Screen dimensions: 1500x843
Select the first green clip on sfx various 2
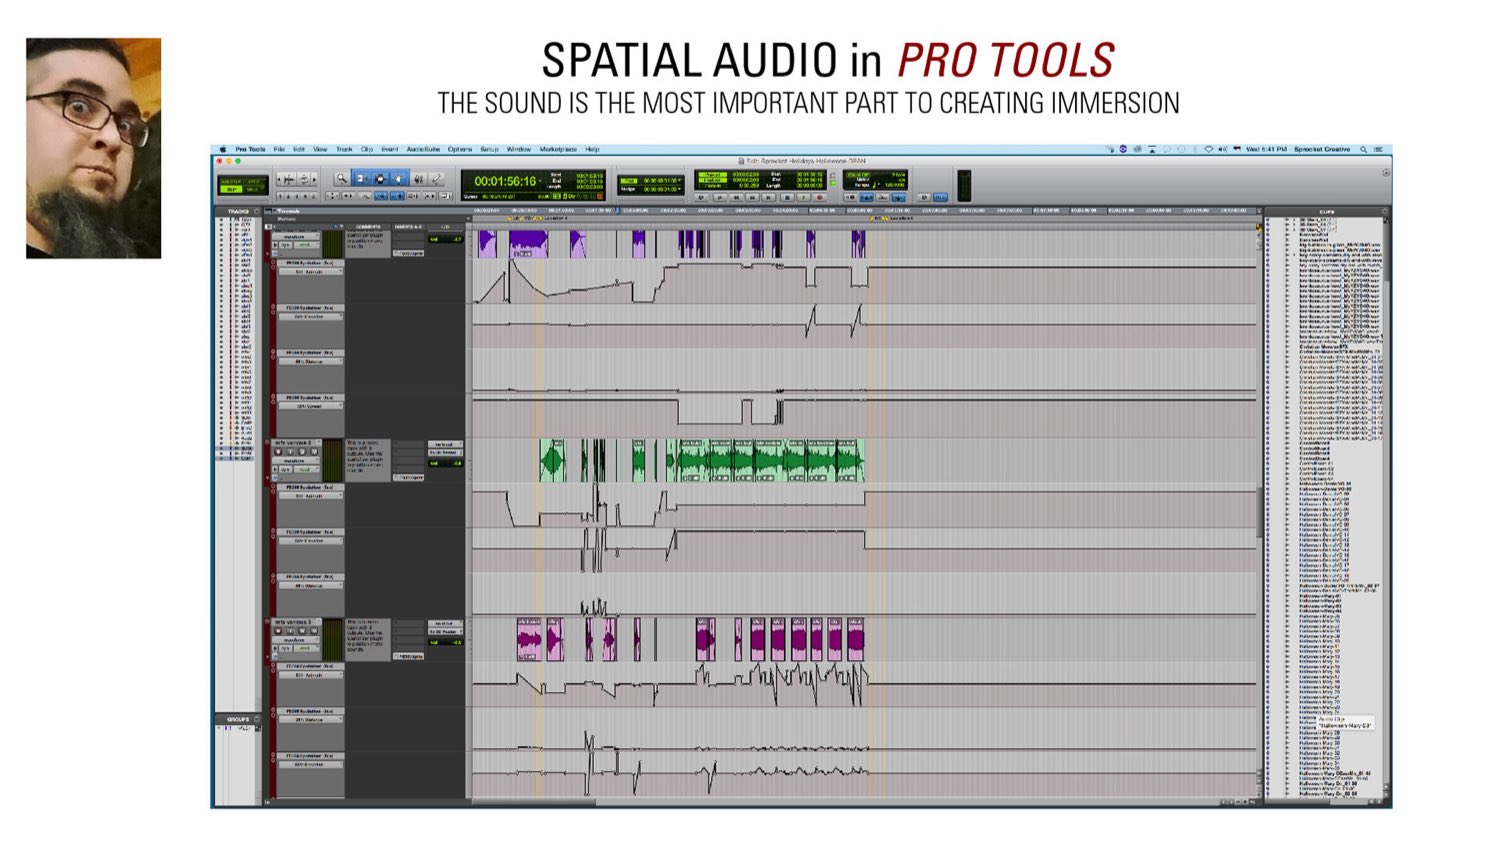(x=551, y=461)
